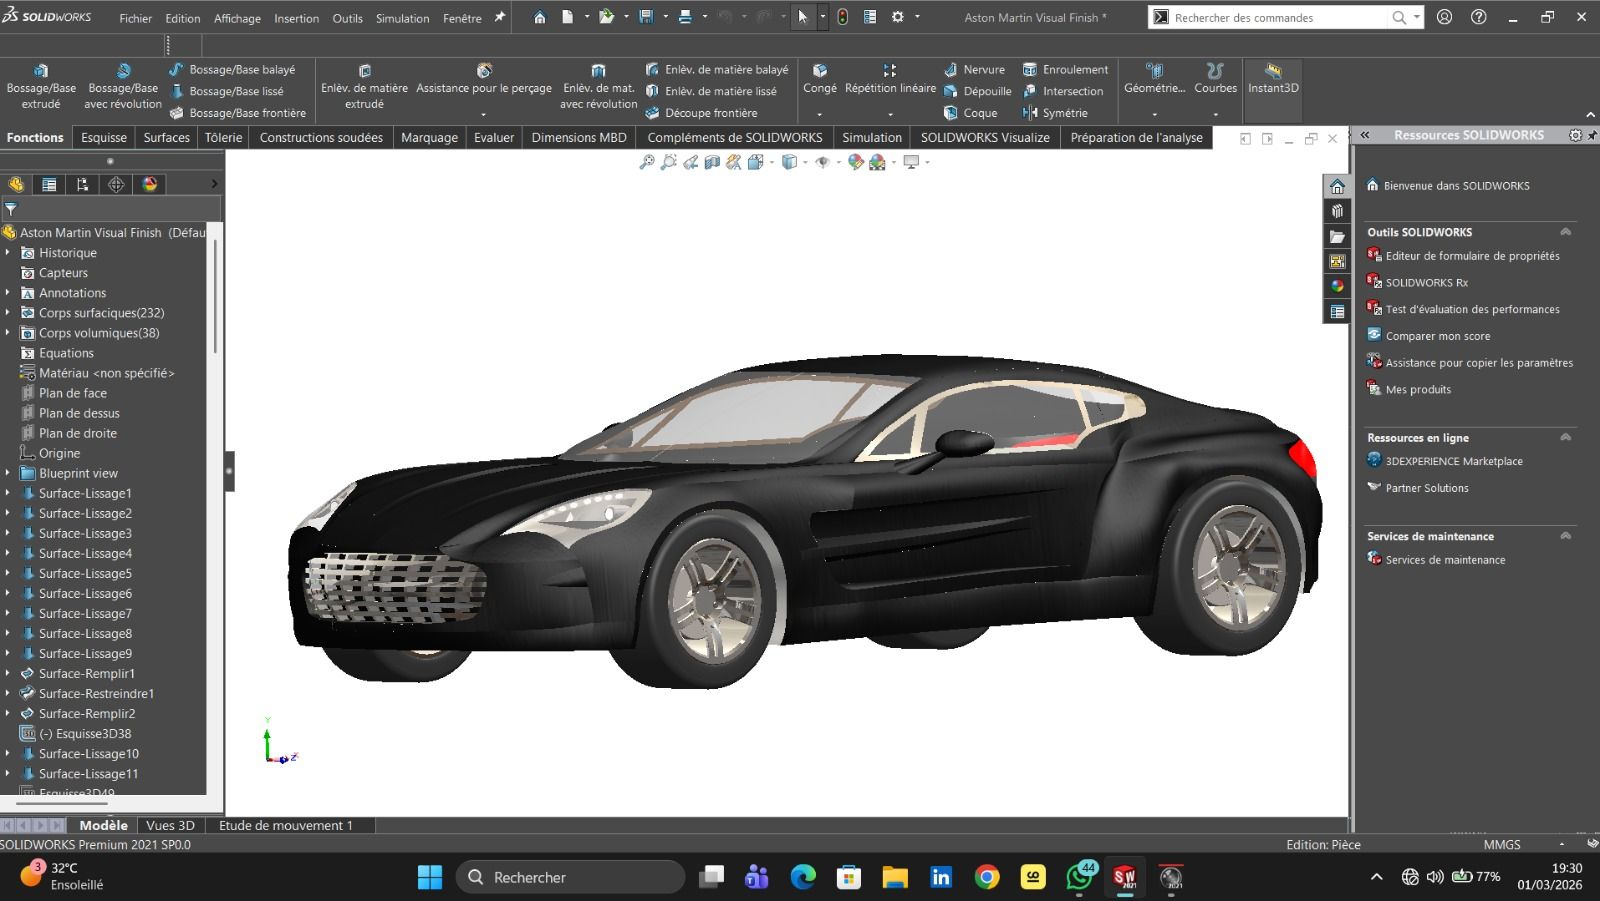Choose the Congé fillet tool
This screenshot has width=1600, height=901.
819,78
